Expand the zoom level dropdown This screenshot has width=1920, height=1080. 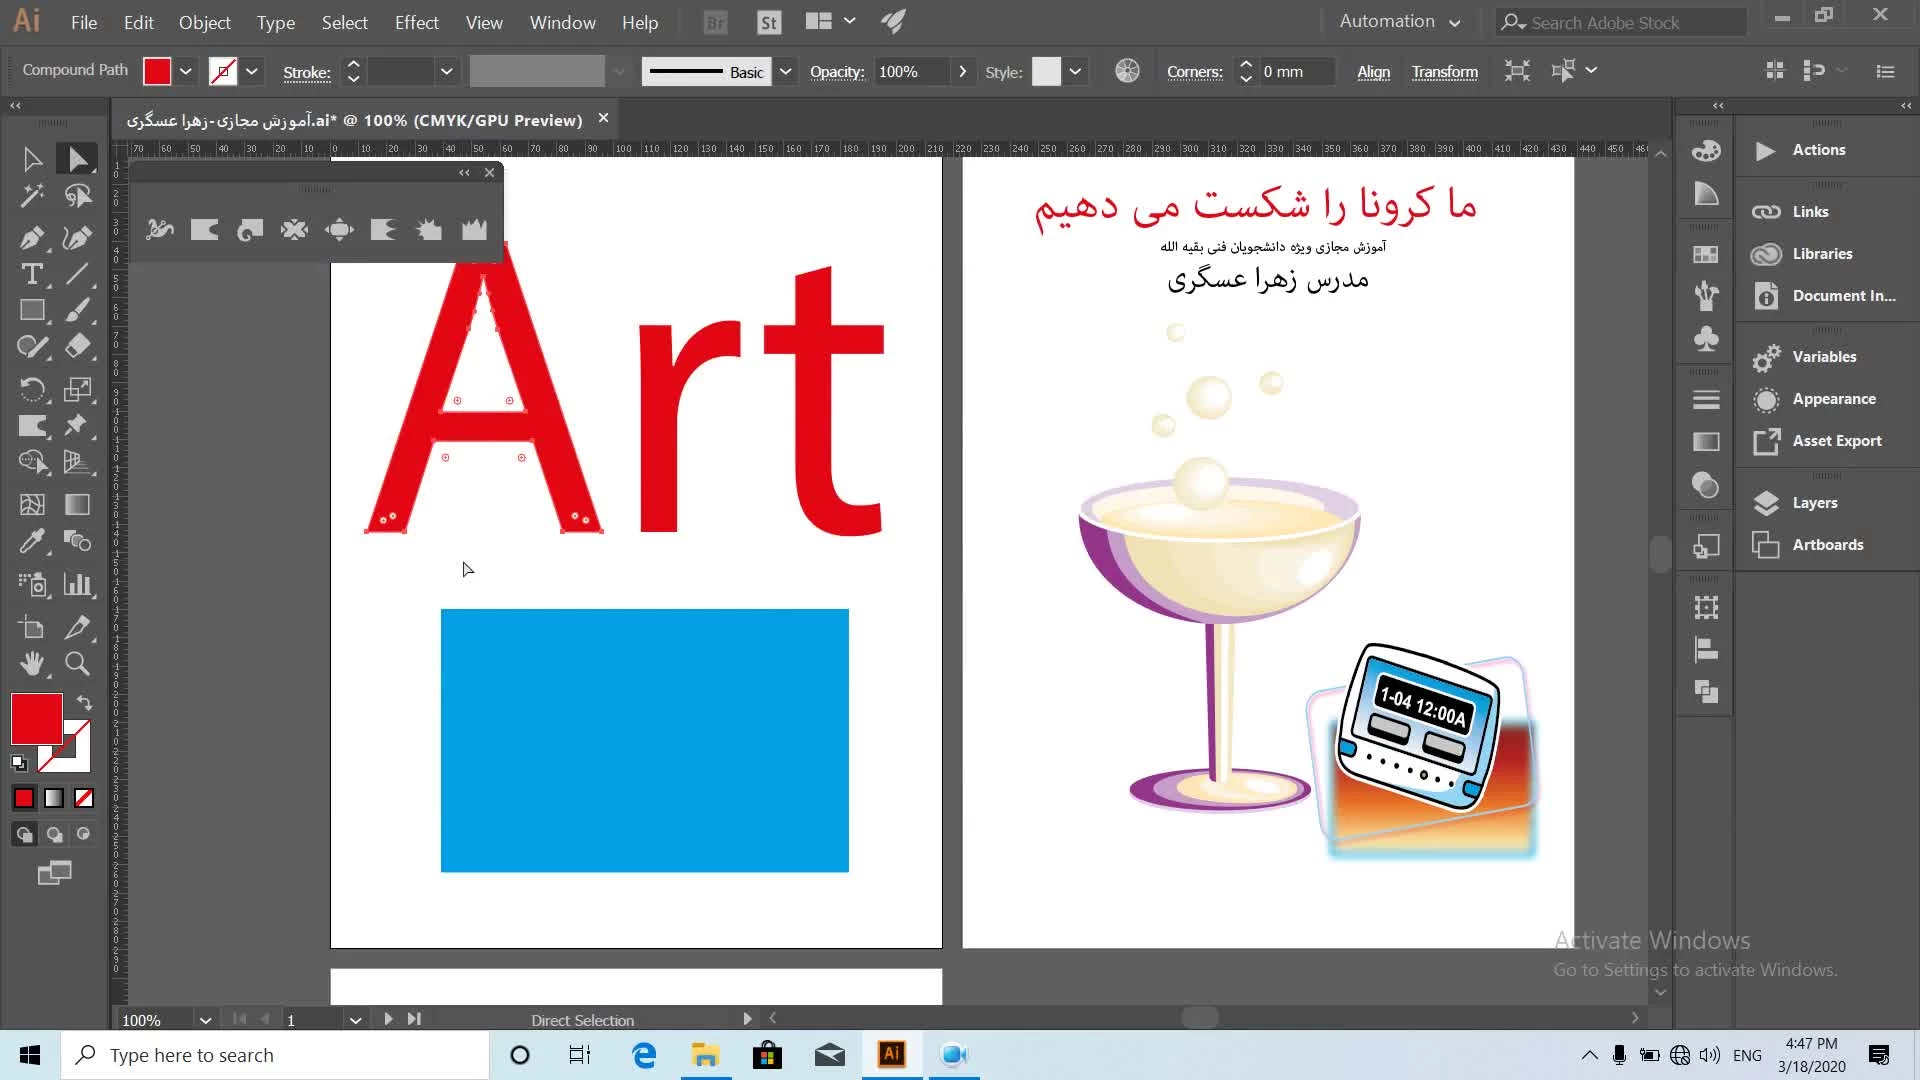205,1020
